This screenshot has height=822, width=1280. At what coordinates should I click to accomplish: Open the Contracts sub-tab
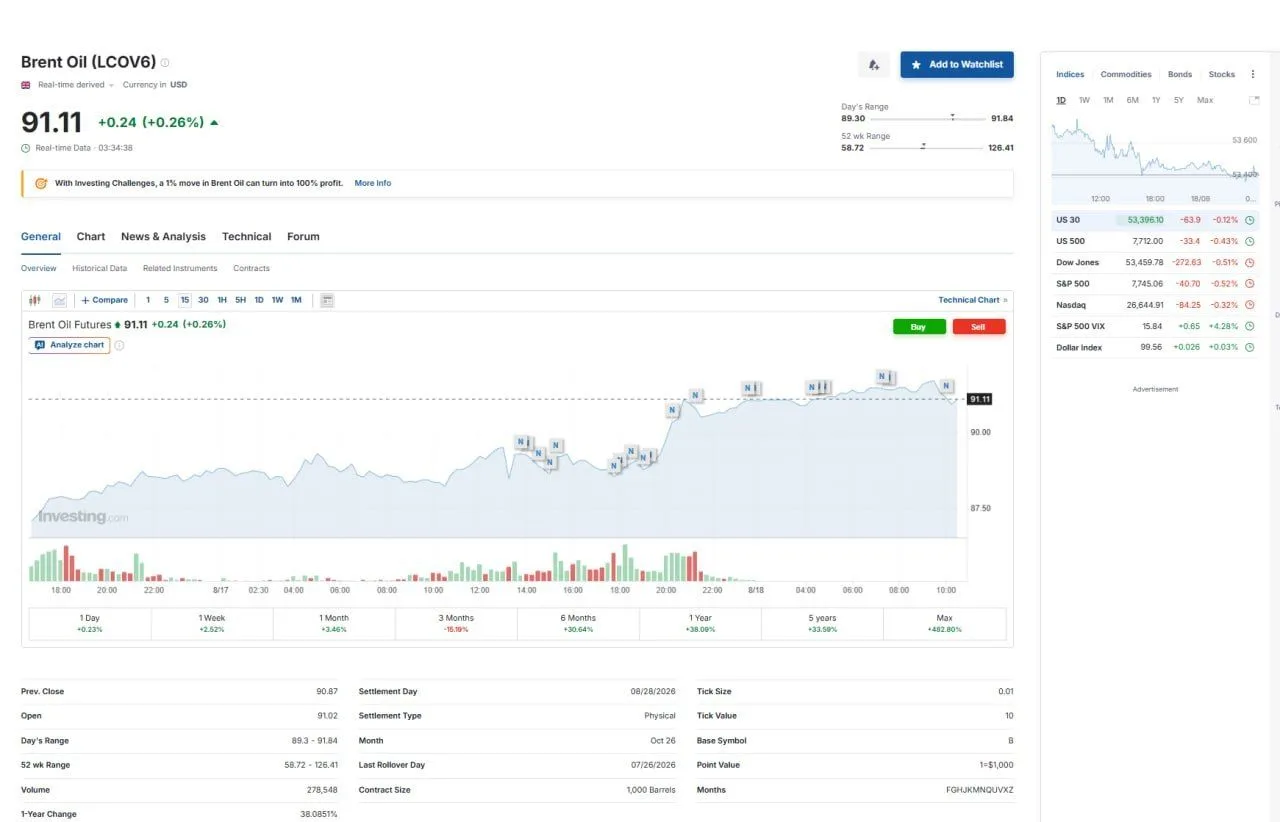[x=251, y=268]
